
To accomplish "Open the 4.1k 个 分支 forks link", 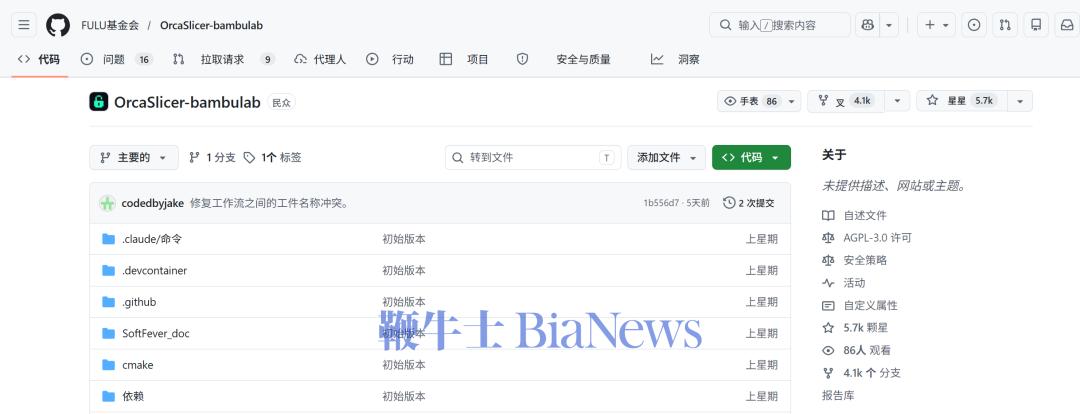I will click(x=872, y=373).
